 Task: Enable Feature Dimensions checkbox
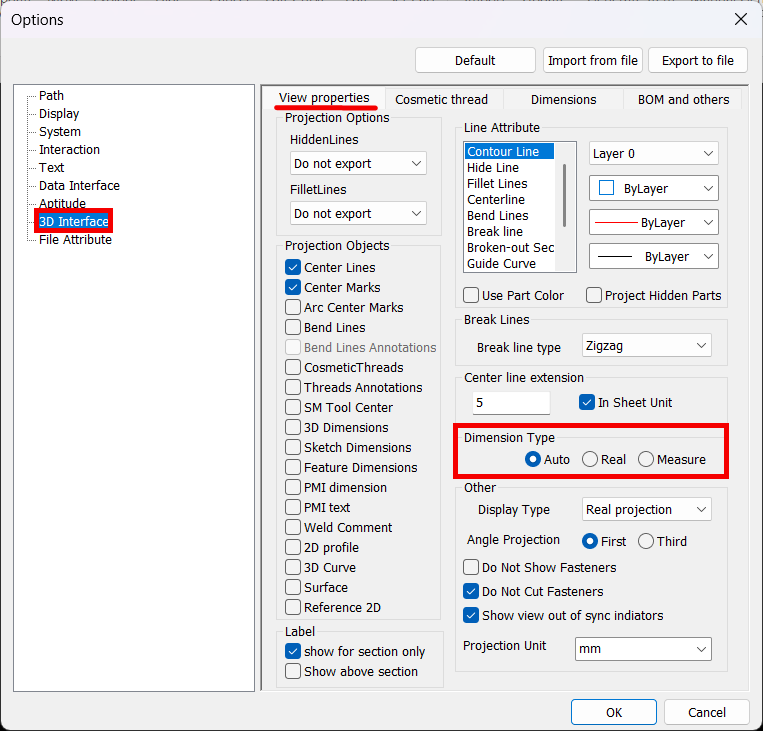click(293, 467)
